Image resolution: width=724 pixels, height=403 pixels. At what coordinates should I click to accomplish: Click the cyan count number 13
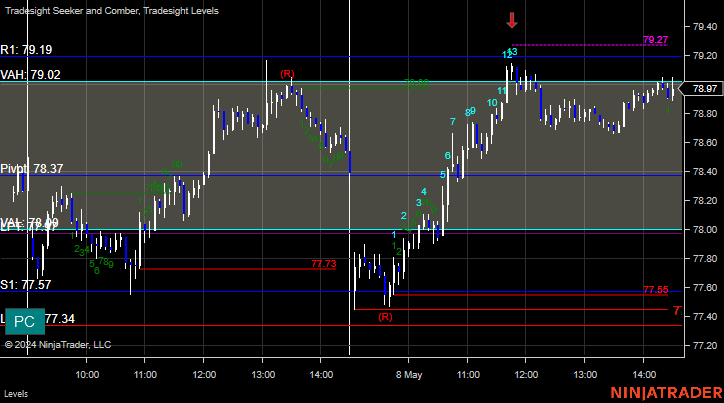click(512, 52)
